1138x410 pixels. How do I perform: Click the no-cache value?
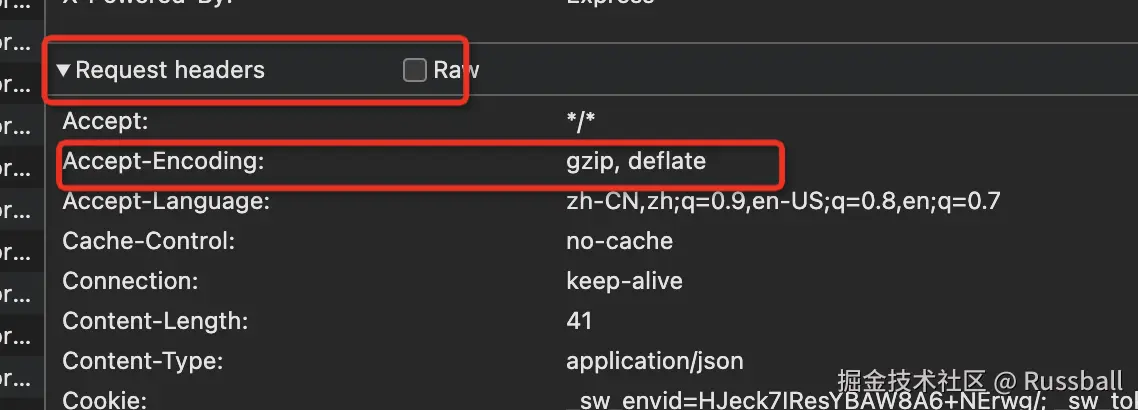tap(619, 241)
